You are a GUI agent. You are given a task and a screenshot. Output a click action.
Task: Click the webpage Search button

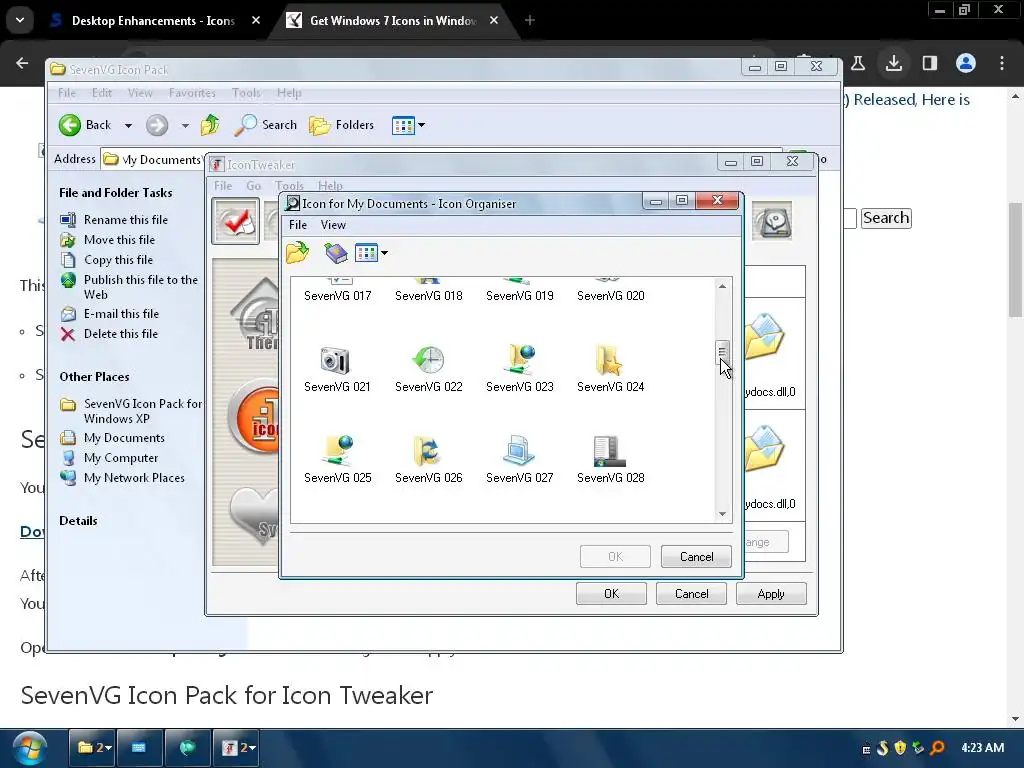(x=886, y=217)
